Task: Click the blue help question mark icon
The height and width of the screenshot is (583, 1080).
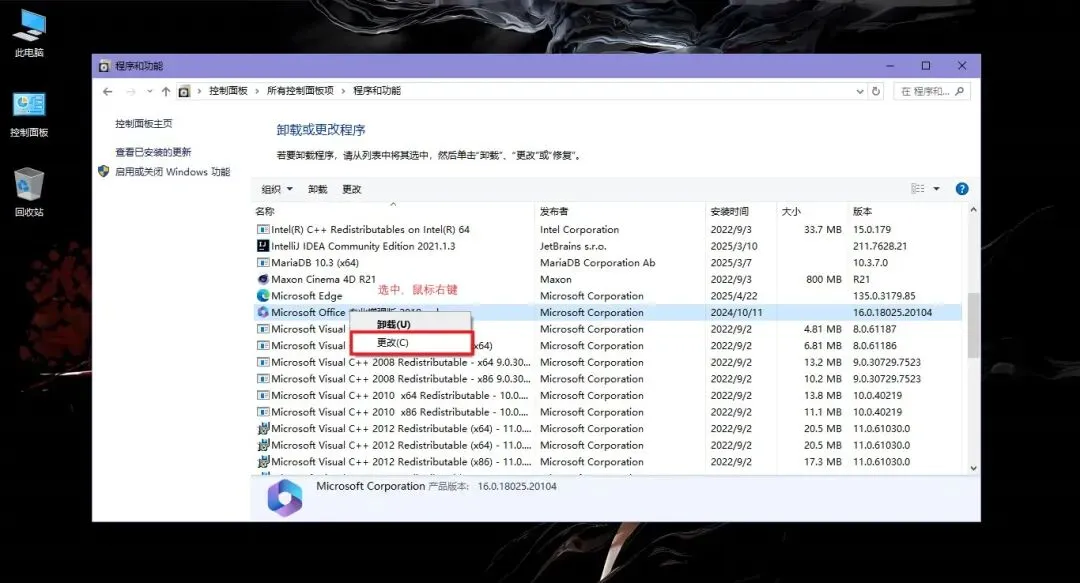Action: 962,189
